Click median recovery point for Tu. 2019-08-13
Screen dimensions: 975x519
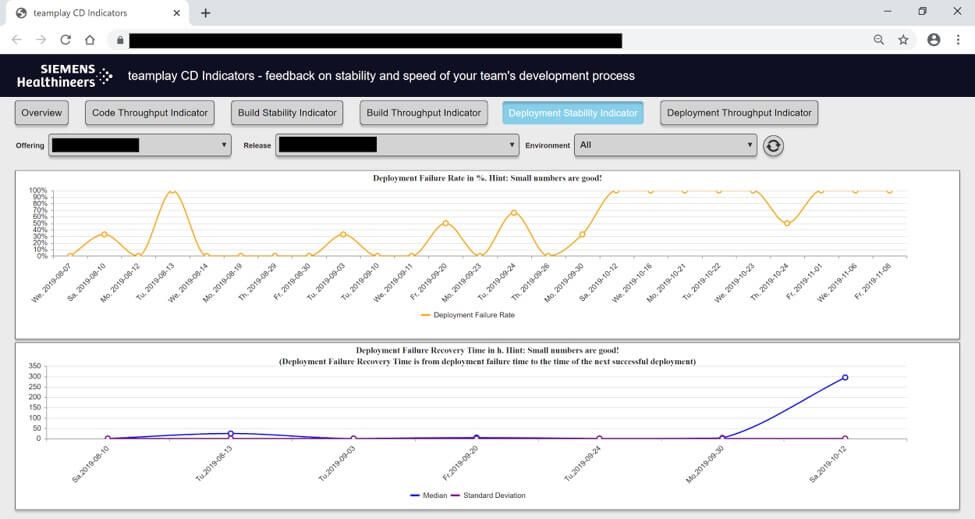[x=231, y=434]
